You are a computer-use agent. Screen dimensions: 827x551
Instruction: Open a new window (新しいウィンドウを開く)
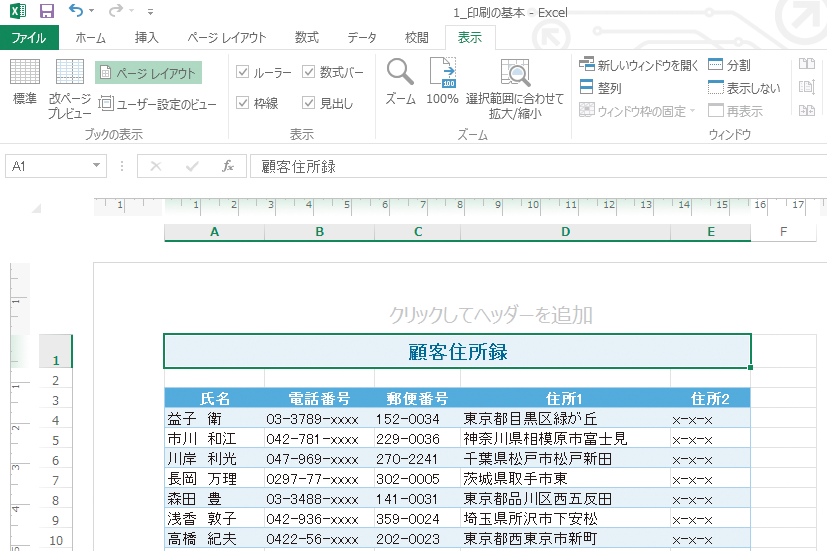click(639, 65)
